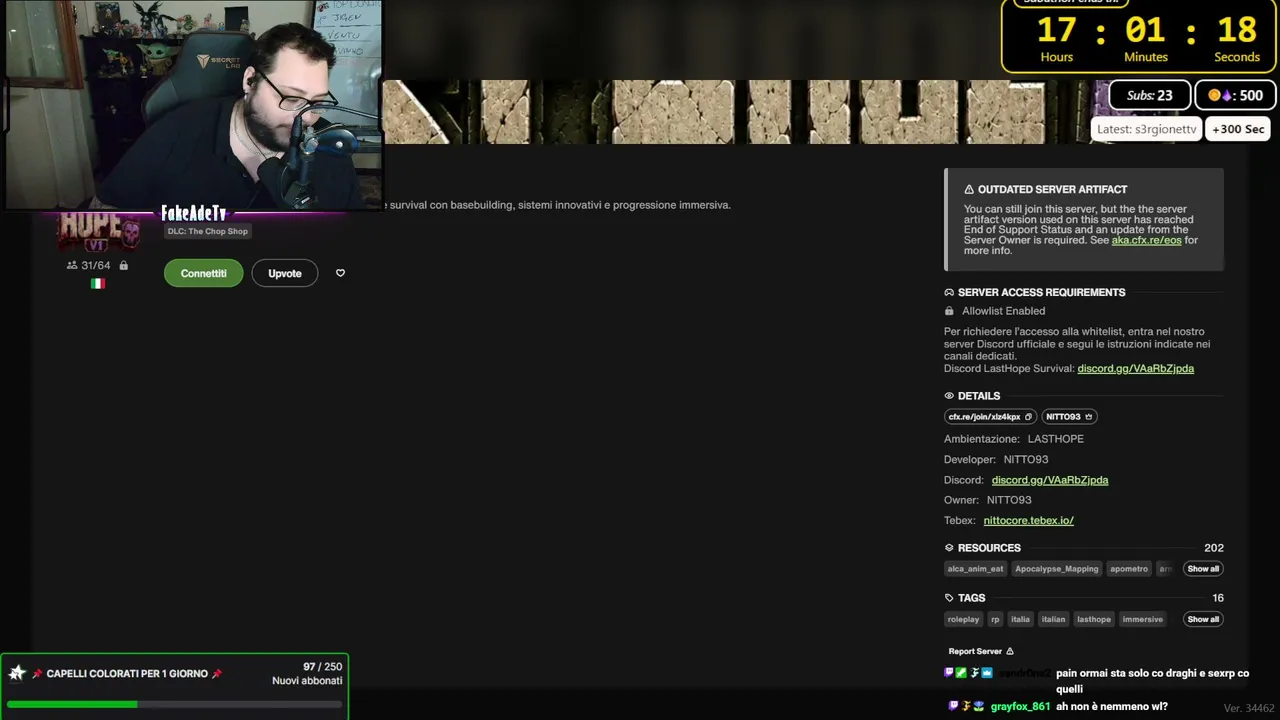The width and height of the screenshot is (1280, 720).
Task: Favorite the server with the heart icon
Action: pos(340,273)
